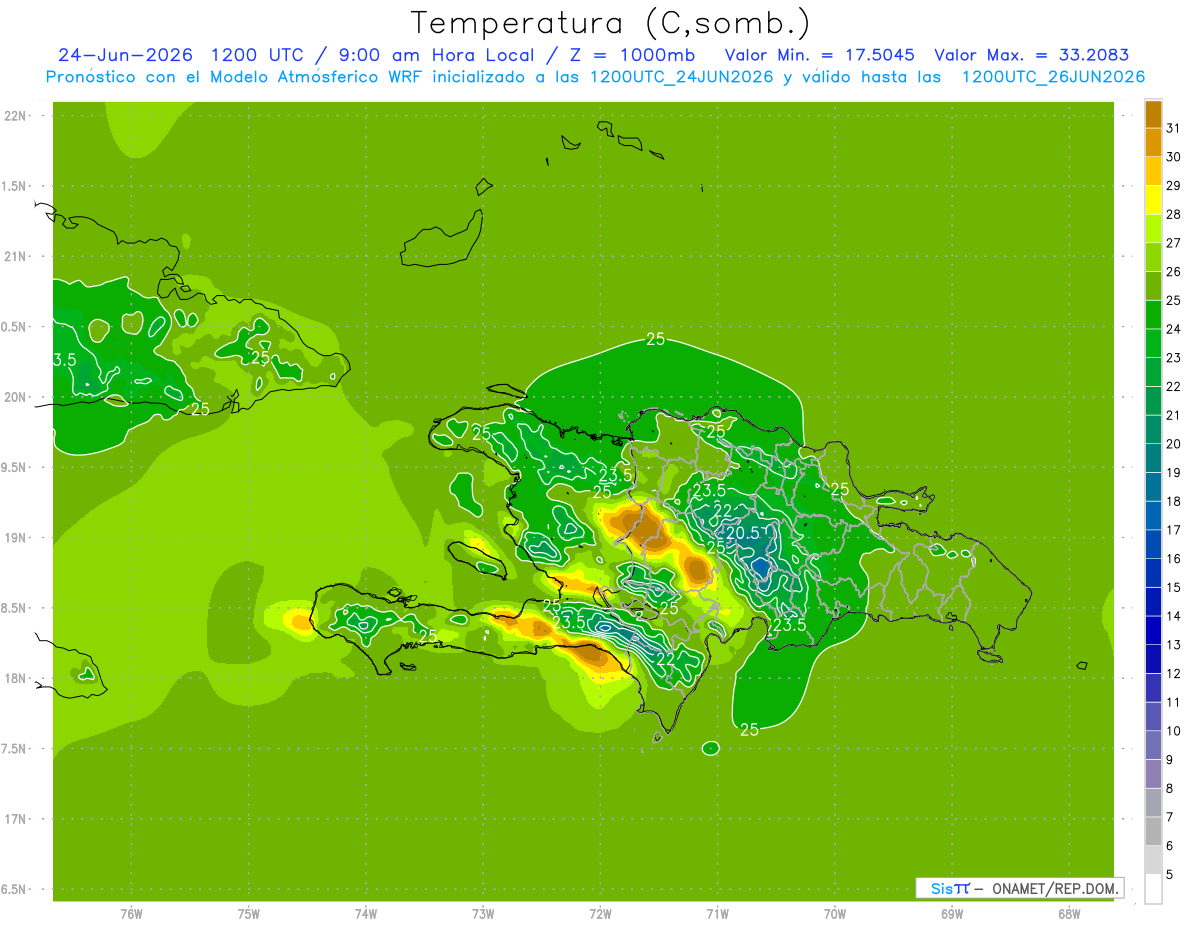
Task: Pick the dark-blue color scale segment between 12 and 13
Action: (x=1153, y=659)
